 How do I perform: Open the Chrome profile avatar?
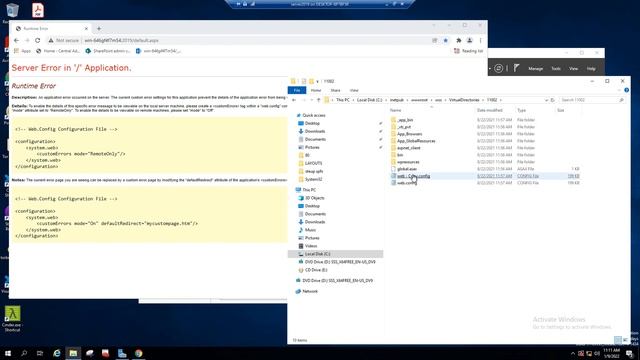(x=470, y=40)
